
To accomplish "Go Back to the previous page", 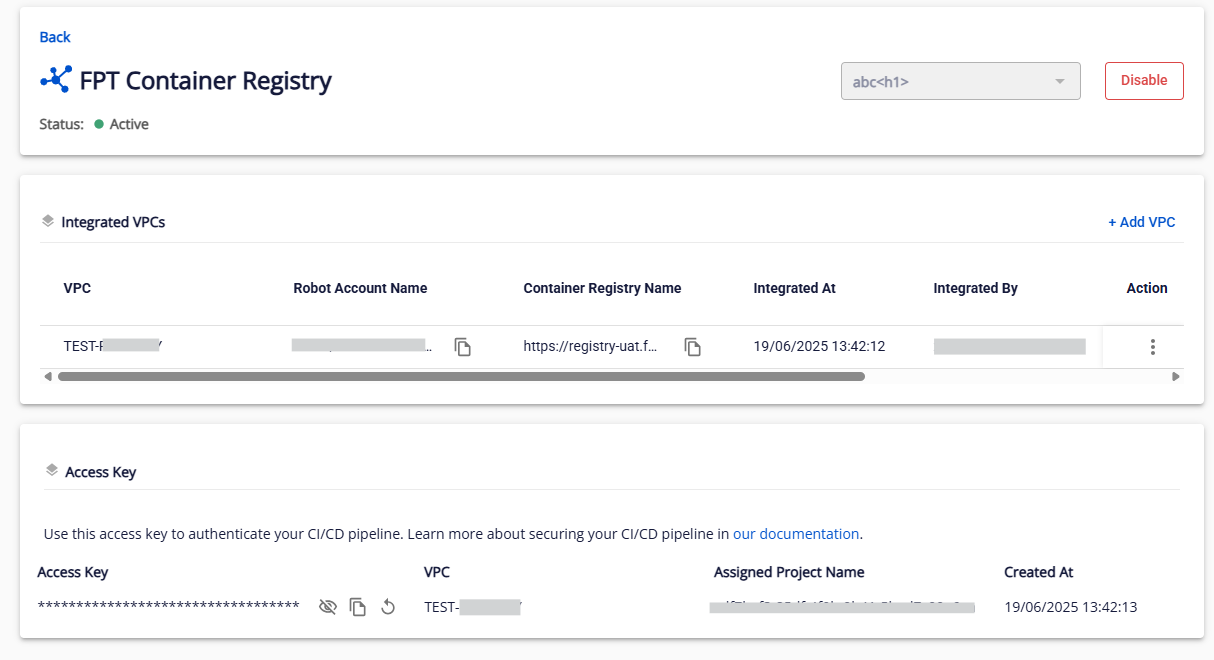I will [55, 37].
